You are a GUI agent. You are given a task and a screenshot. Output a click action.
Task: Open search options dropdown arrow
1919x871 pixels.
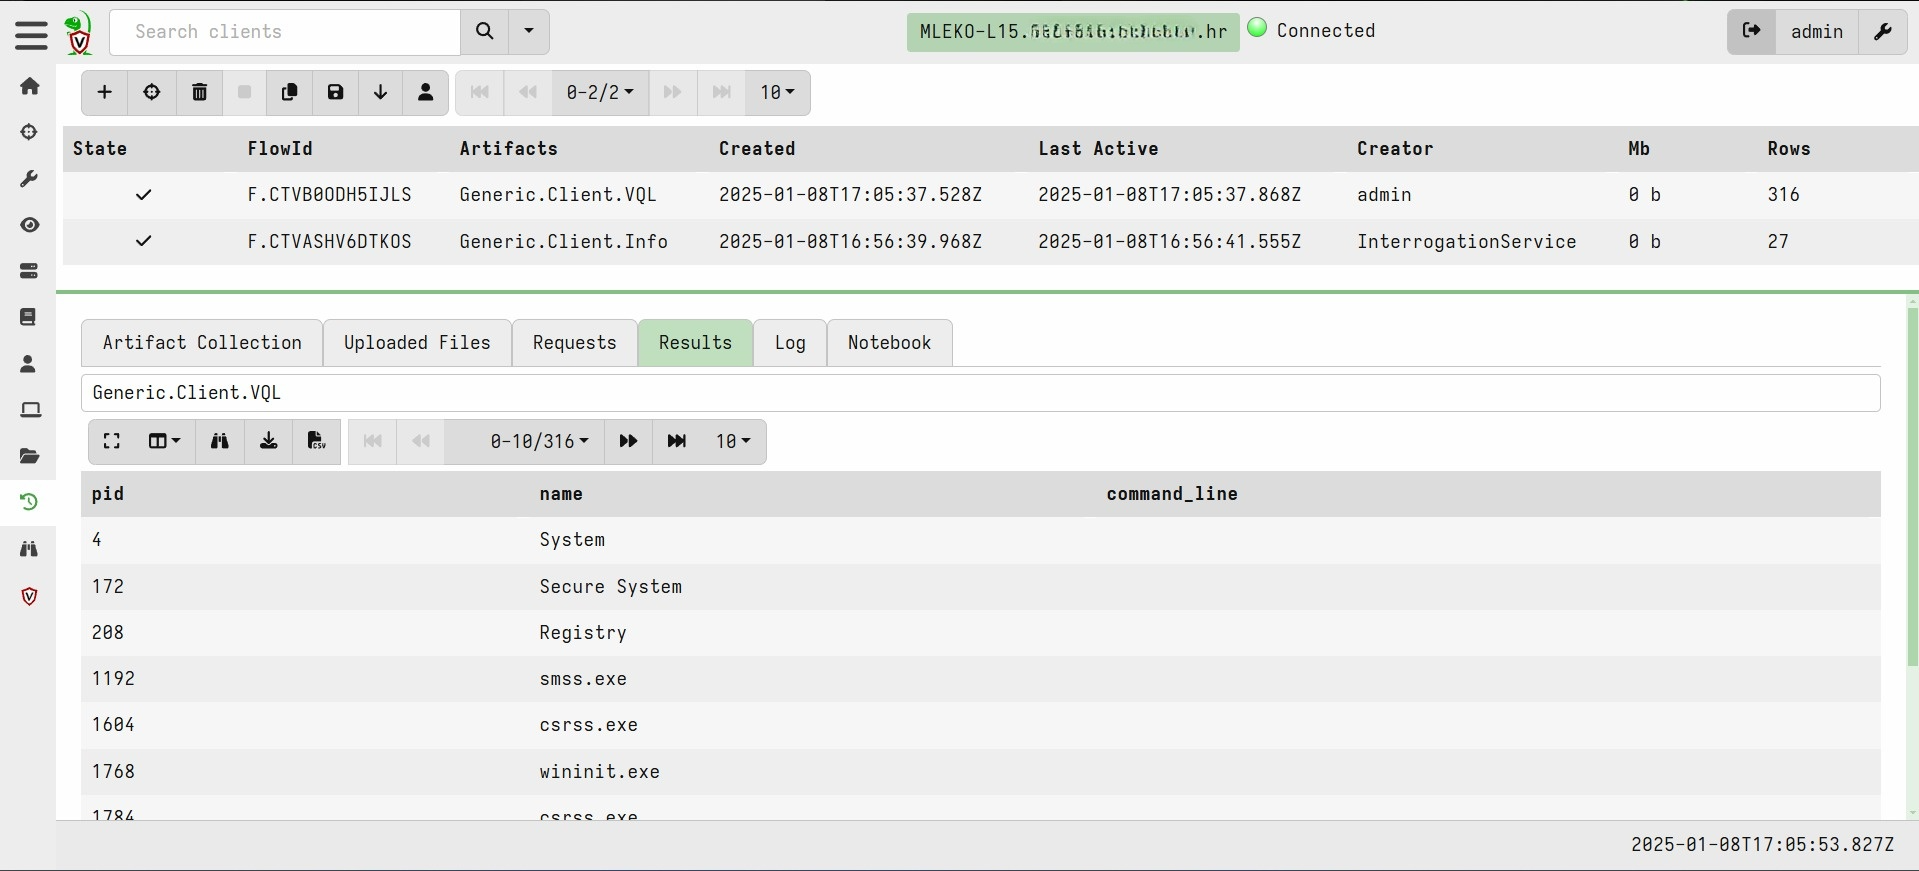point(529,32)
